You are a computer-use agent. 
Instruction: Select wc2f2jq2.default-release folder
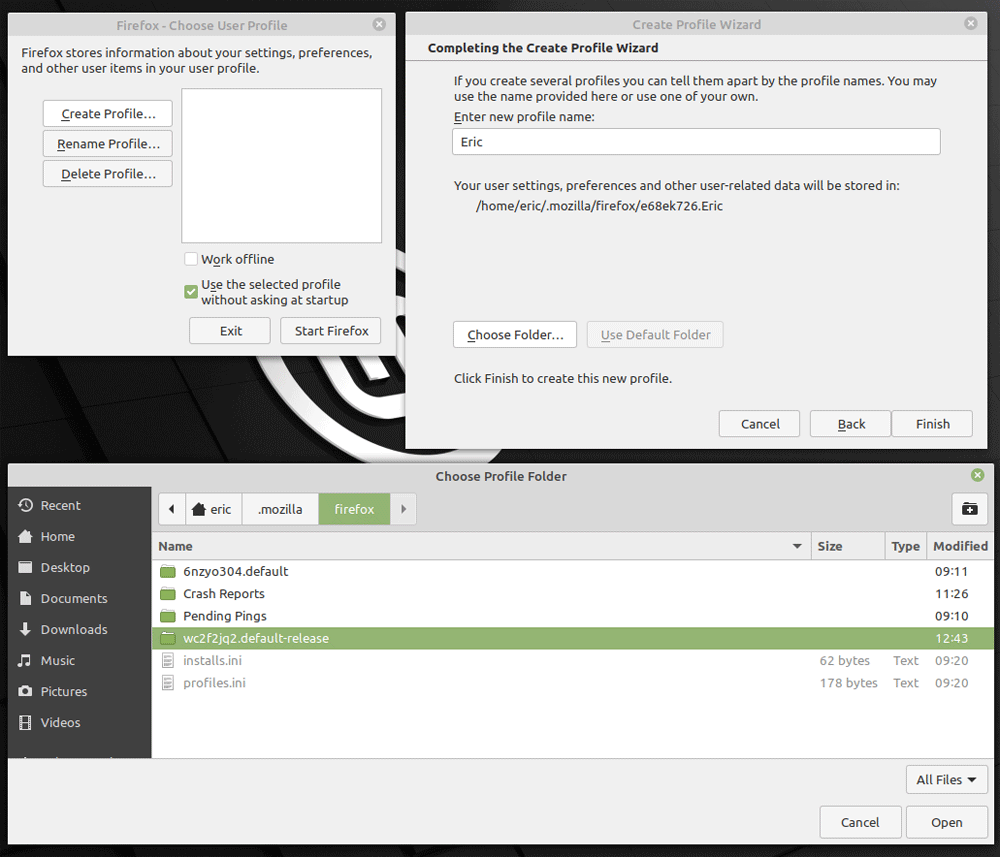coord(573,638)
